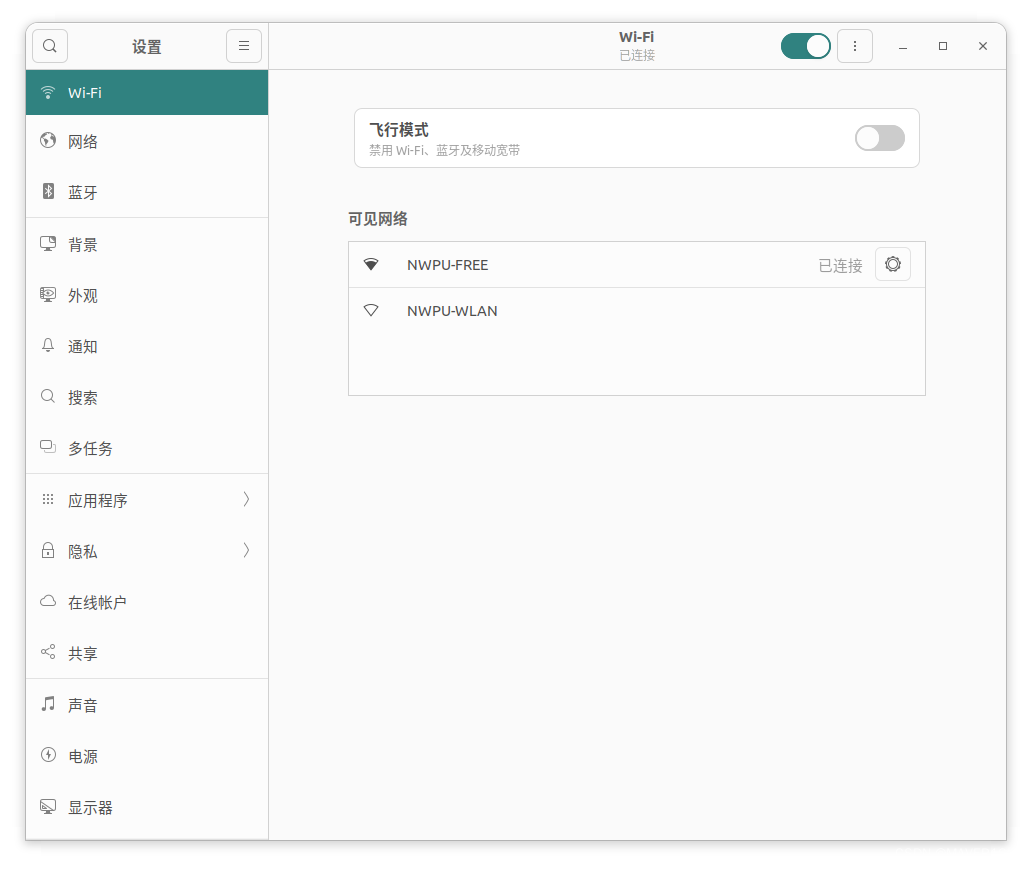Viewport: 1032px width, 869px height.
Task: Open the 网络 (Network) panel
Action: coord(147,142)
